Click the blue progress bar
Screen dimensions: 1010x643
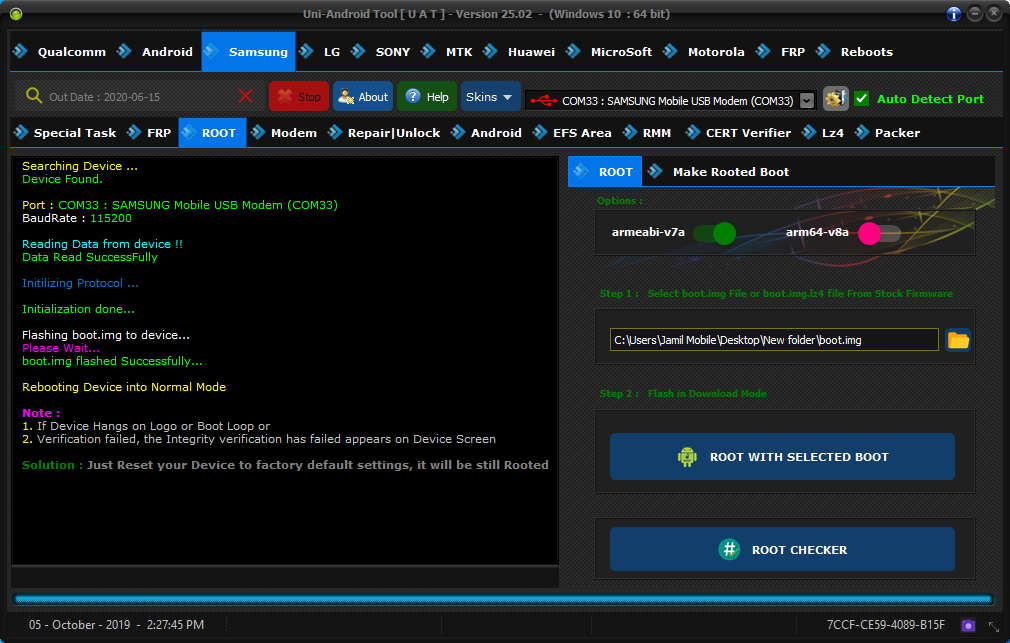coord(503,599)
